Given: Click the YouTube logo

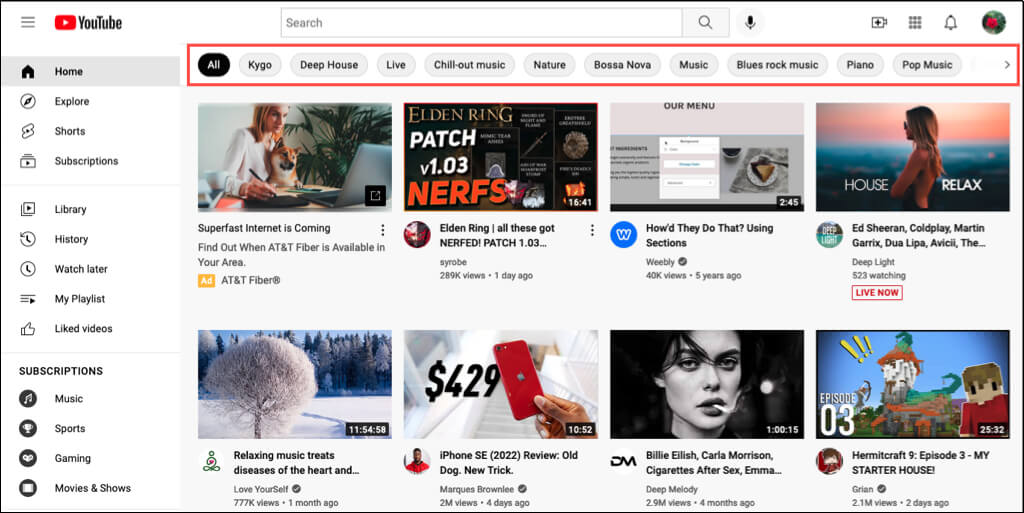Looking at the screenshot, I should pos(88,22).
